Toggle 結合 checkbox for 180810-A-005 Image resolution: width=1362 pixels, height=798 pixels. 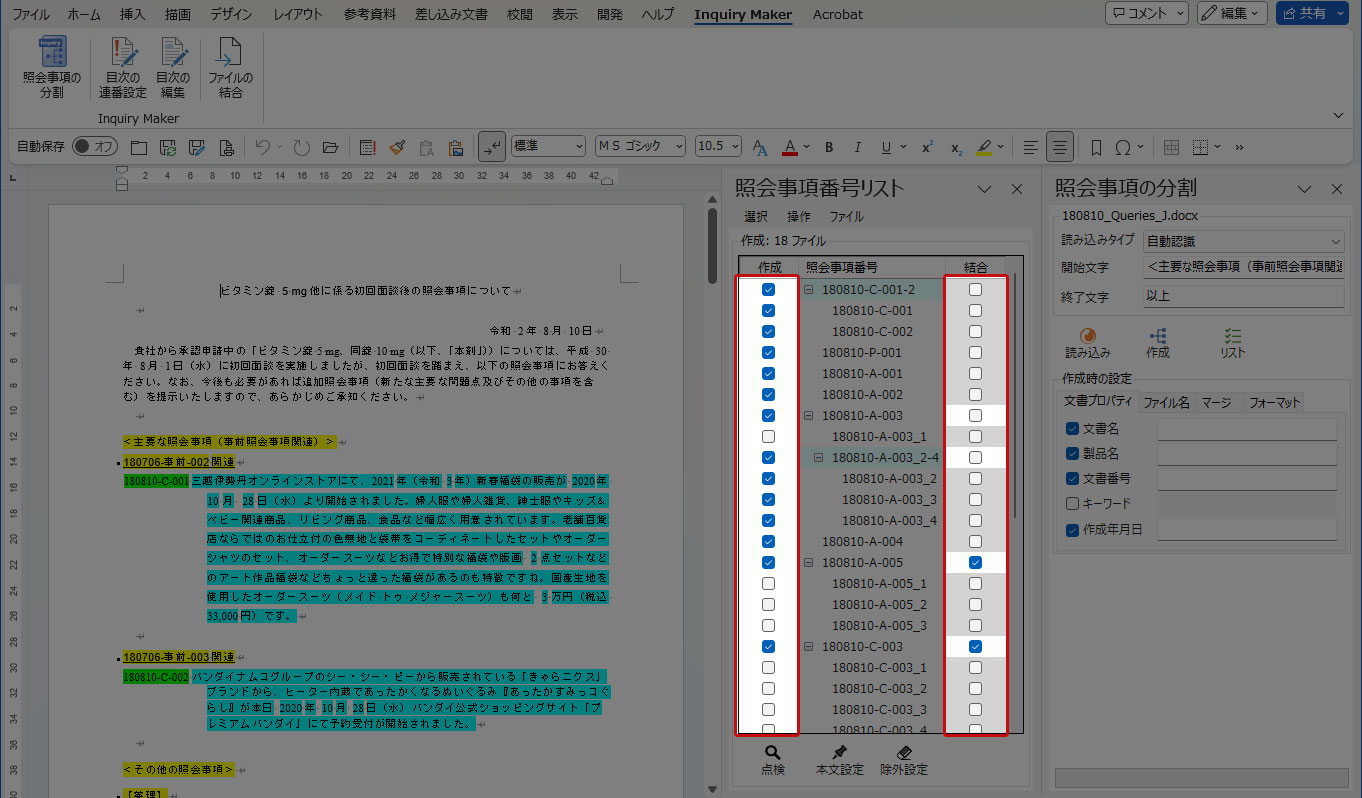coord(975,563)
